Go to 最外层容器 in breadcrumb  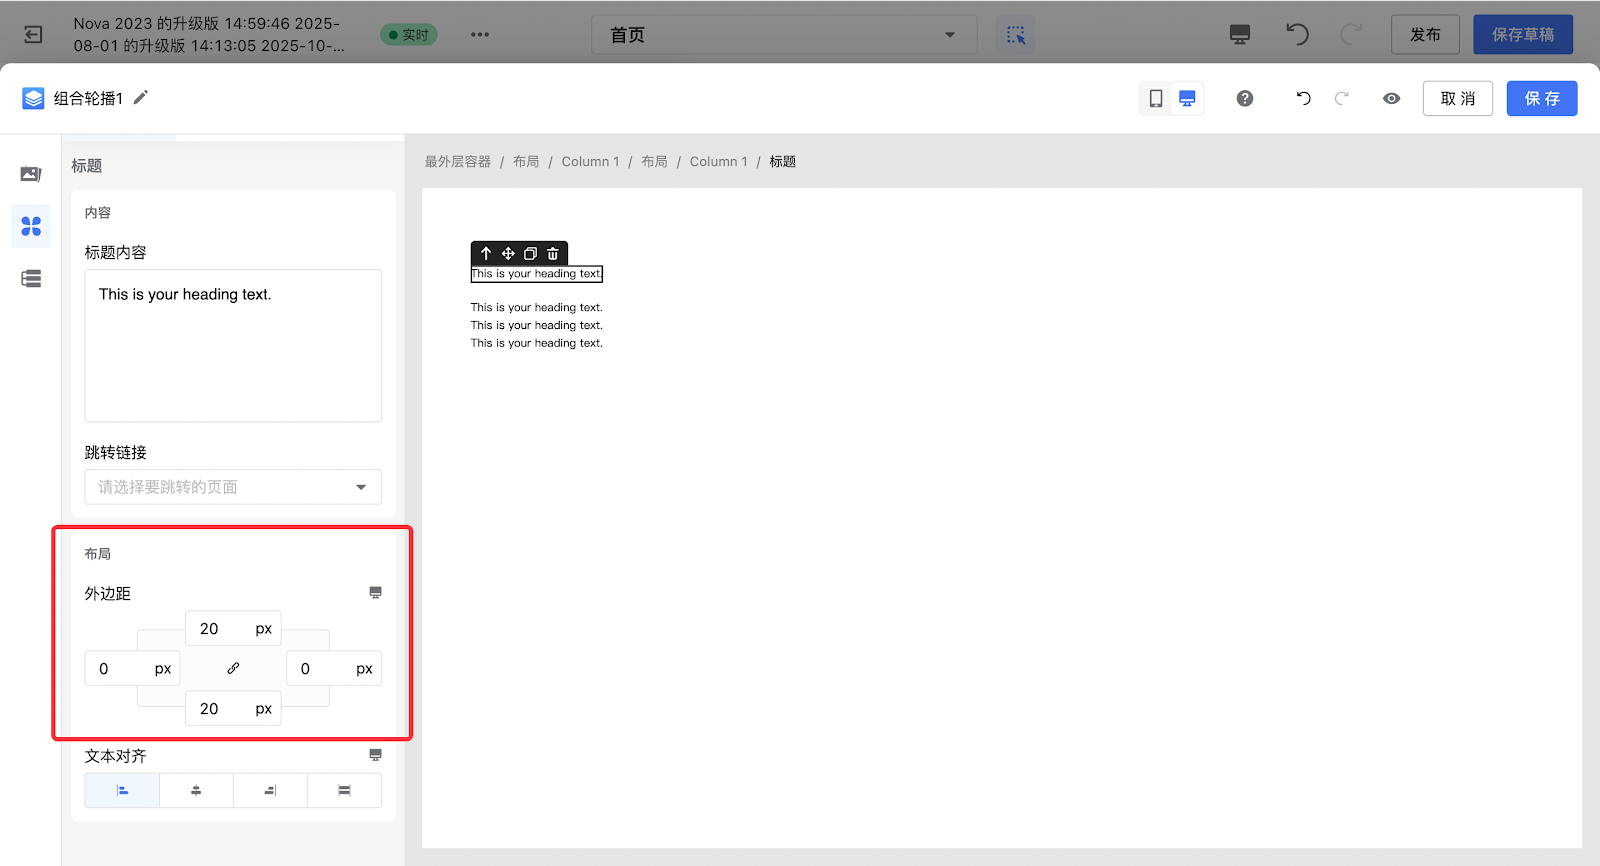(x=457, y=162)
